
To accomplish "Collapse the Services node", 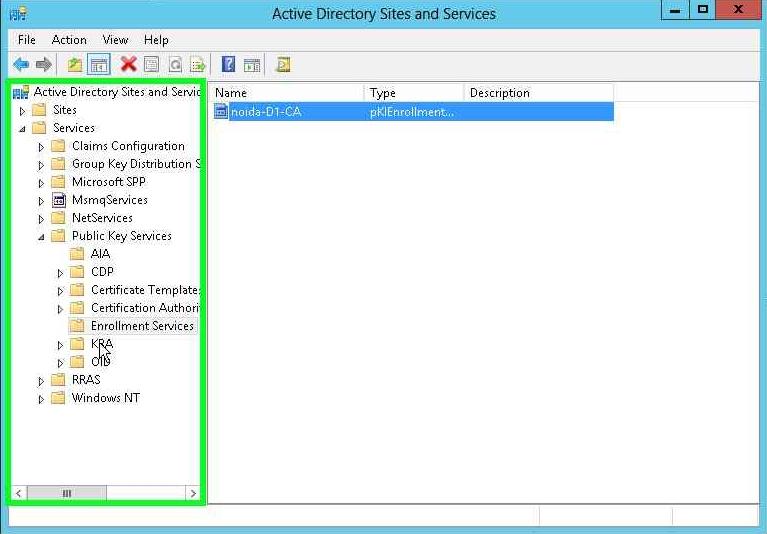I will click(x=23, y=129).
